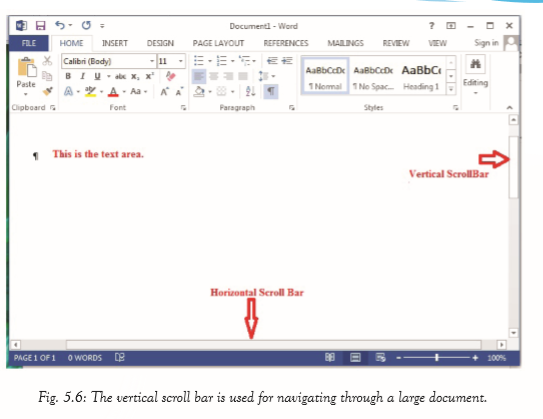Switch to the REFERENCES tab

tap(286, 43)
